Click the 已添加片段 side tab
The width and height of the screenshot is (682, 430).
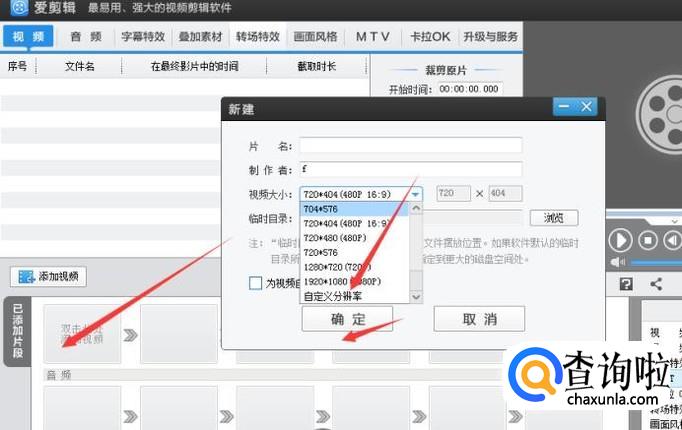click(x=17, y=331)
